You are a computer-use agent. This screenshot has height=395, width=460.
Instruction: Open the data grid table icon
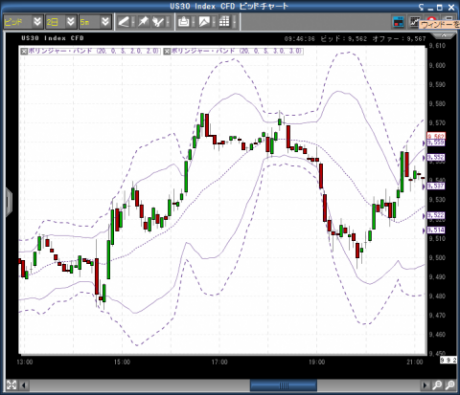tap(224, 22)
